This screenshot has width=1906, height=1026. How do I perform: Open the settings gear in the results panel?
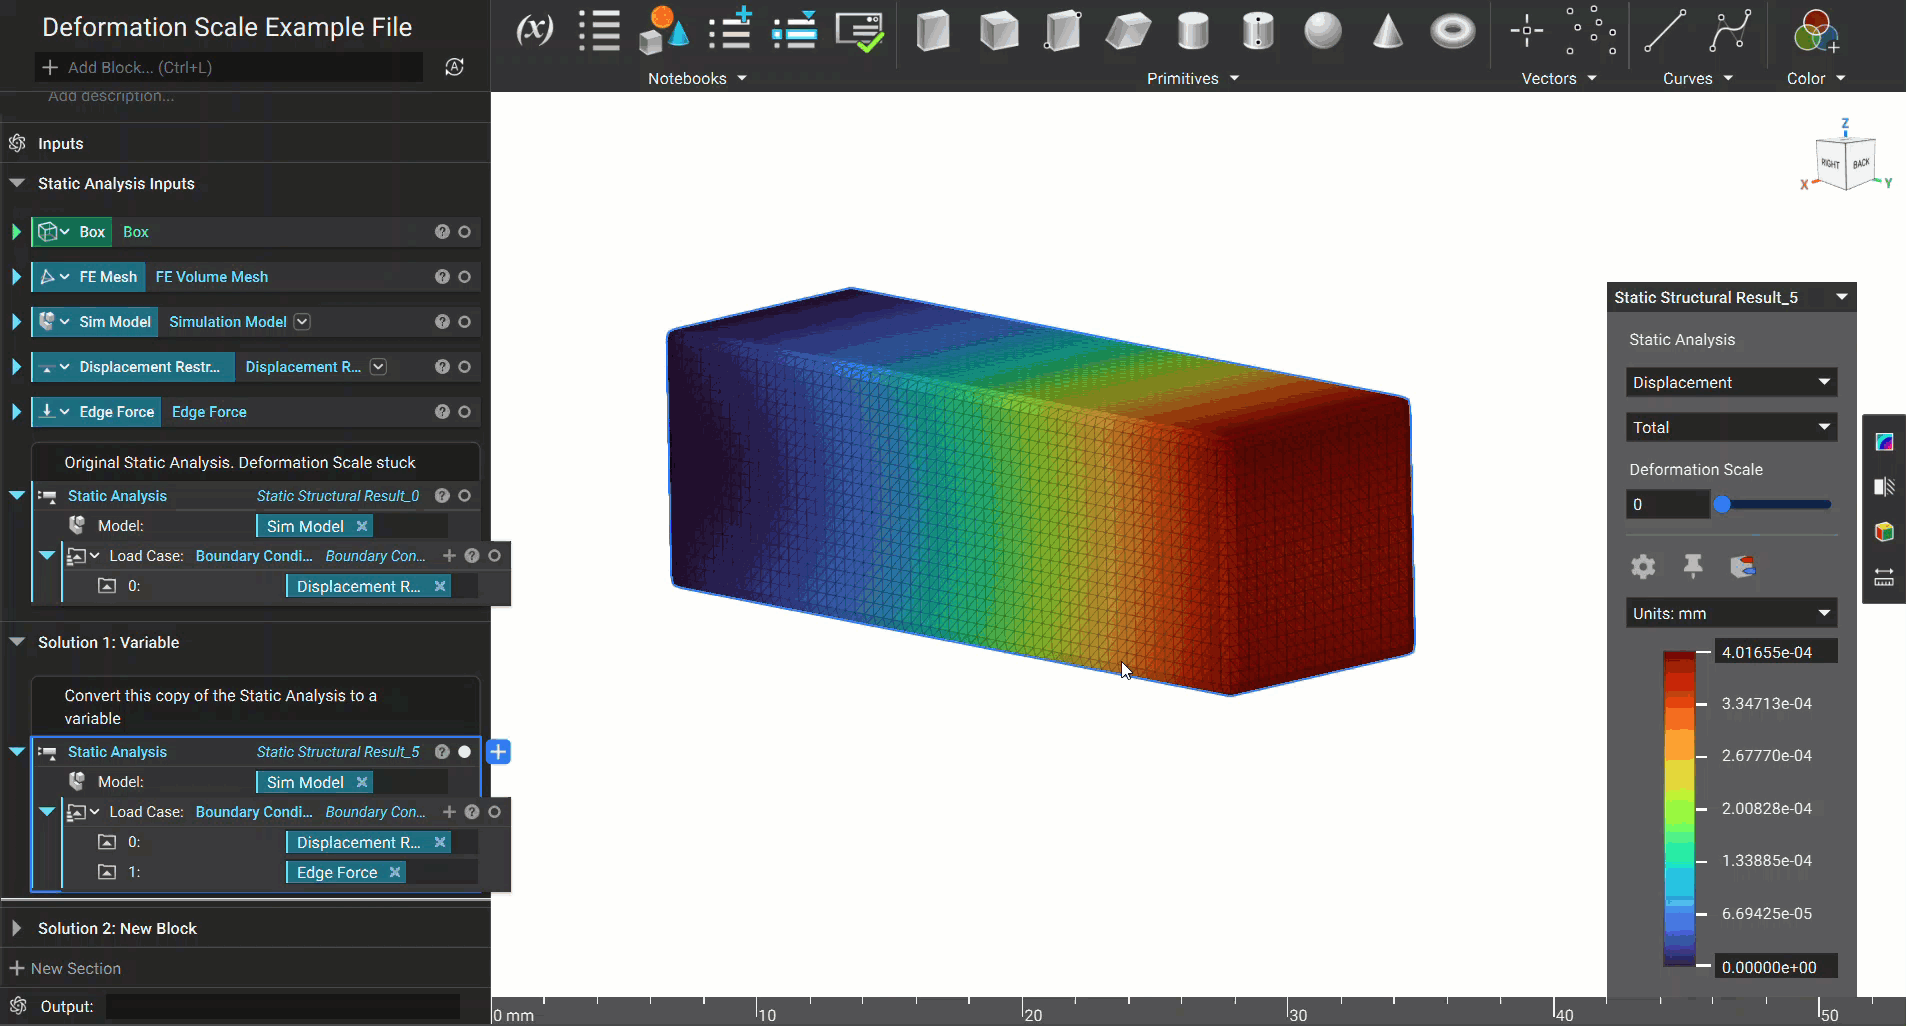[x=1643, y=566]
